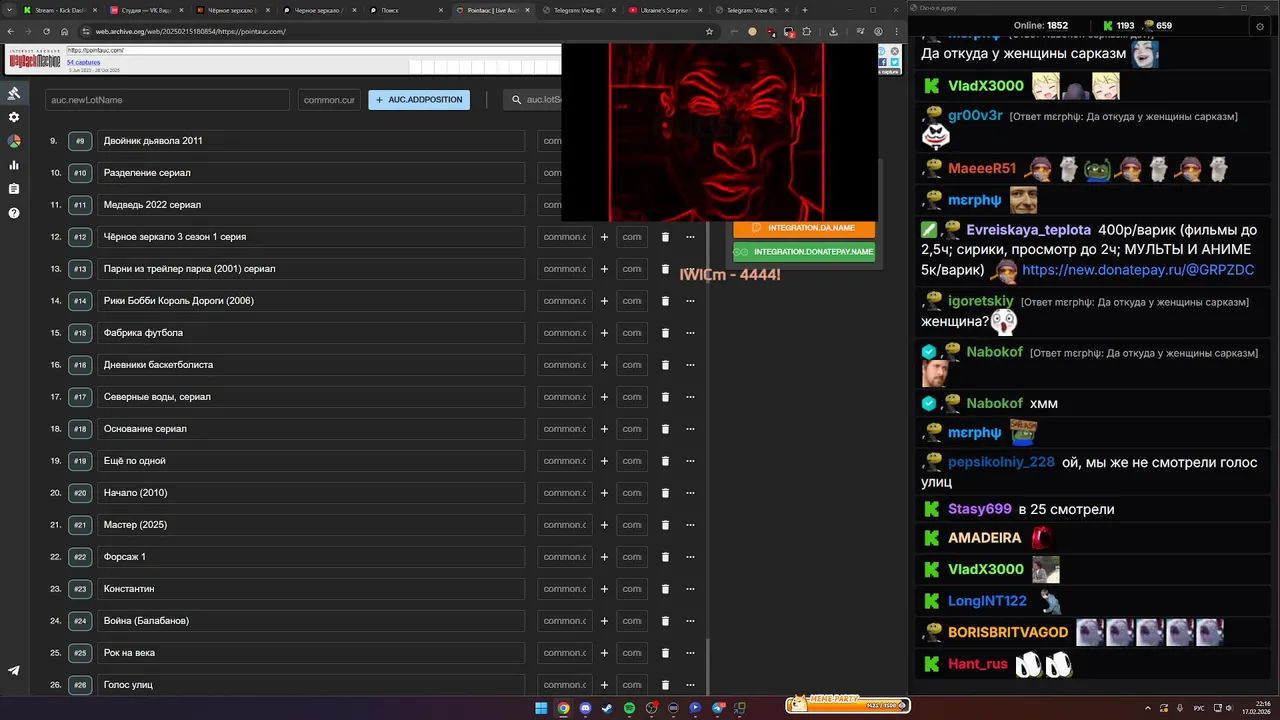Open the 54 captures Wayback link
1280x720 pixels.
(x=84, y=62)
